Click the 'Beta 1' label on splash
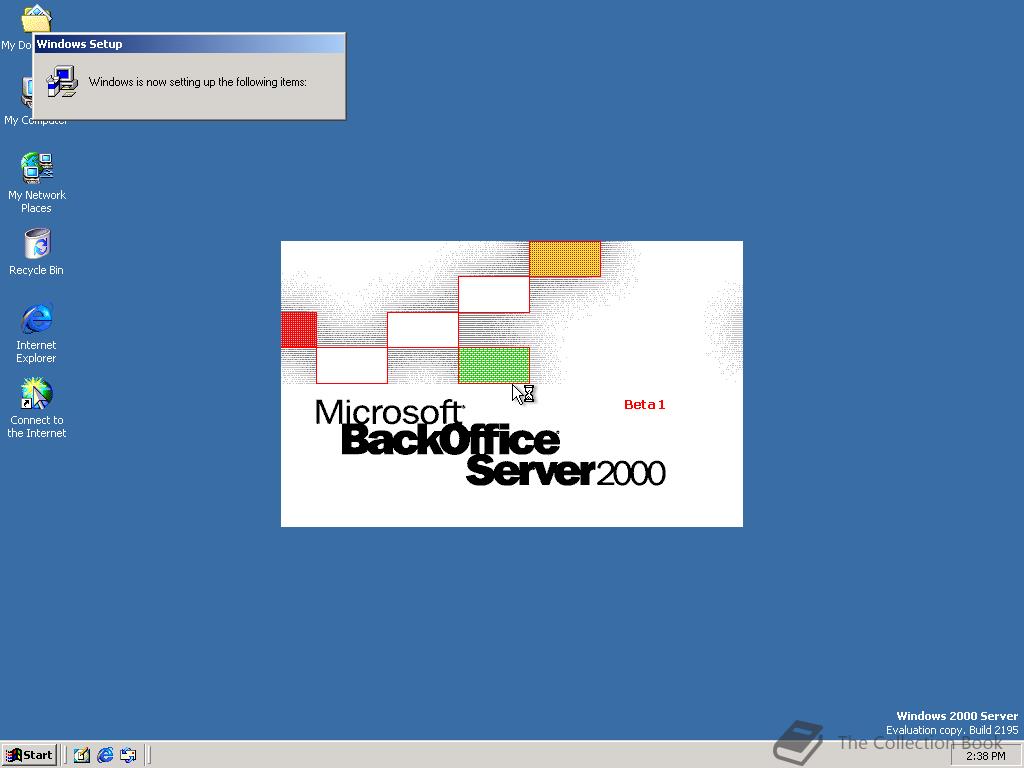Image resolution: width=1024 pixels, height=768 pixels. [x=645, y=404]
